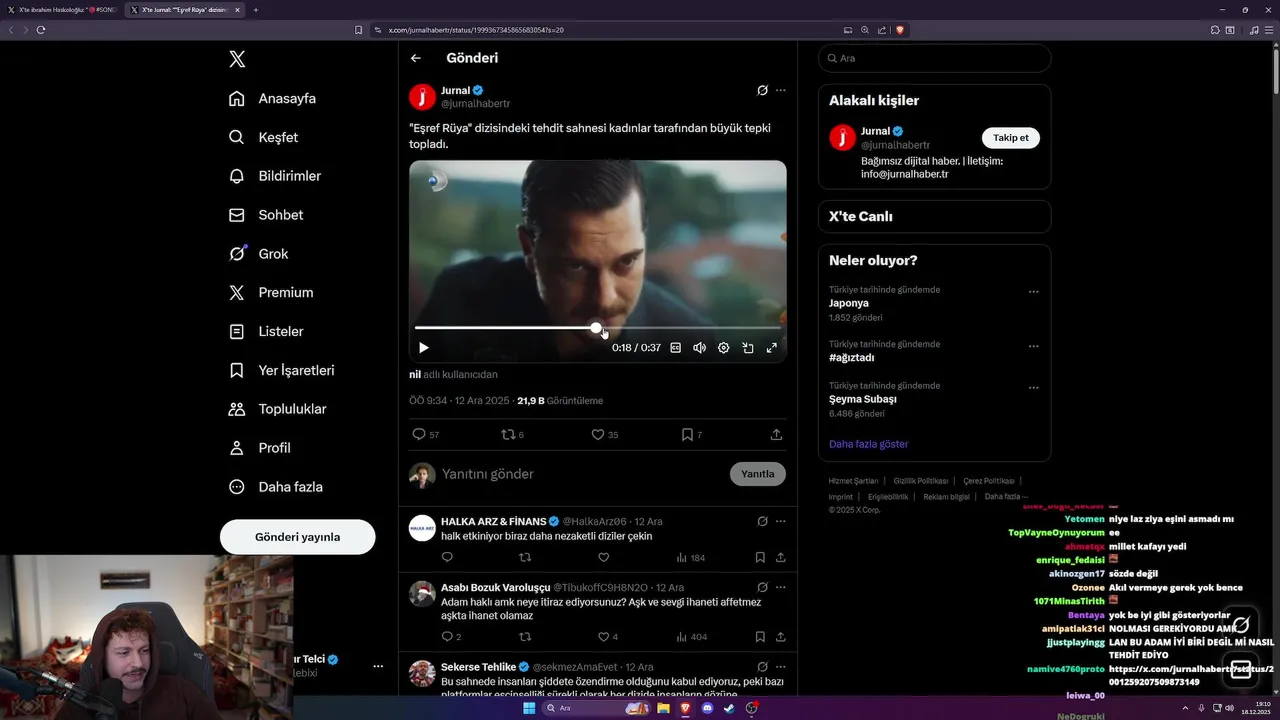Bookmark the HALKA ARZ & FİNANS reply
This screenshot has width=1280, height=720.
click(760, 558)
